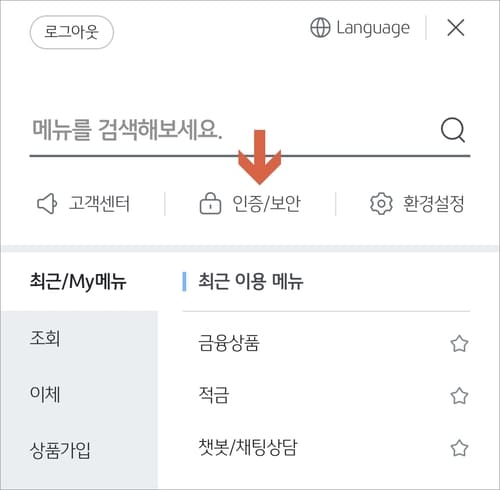500x490 pixels.
Task: Toggle the favorite star for 챗봇/채팅상담
Action: [459, 448]
